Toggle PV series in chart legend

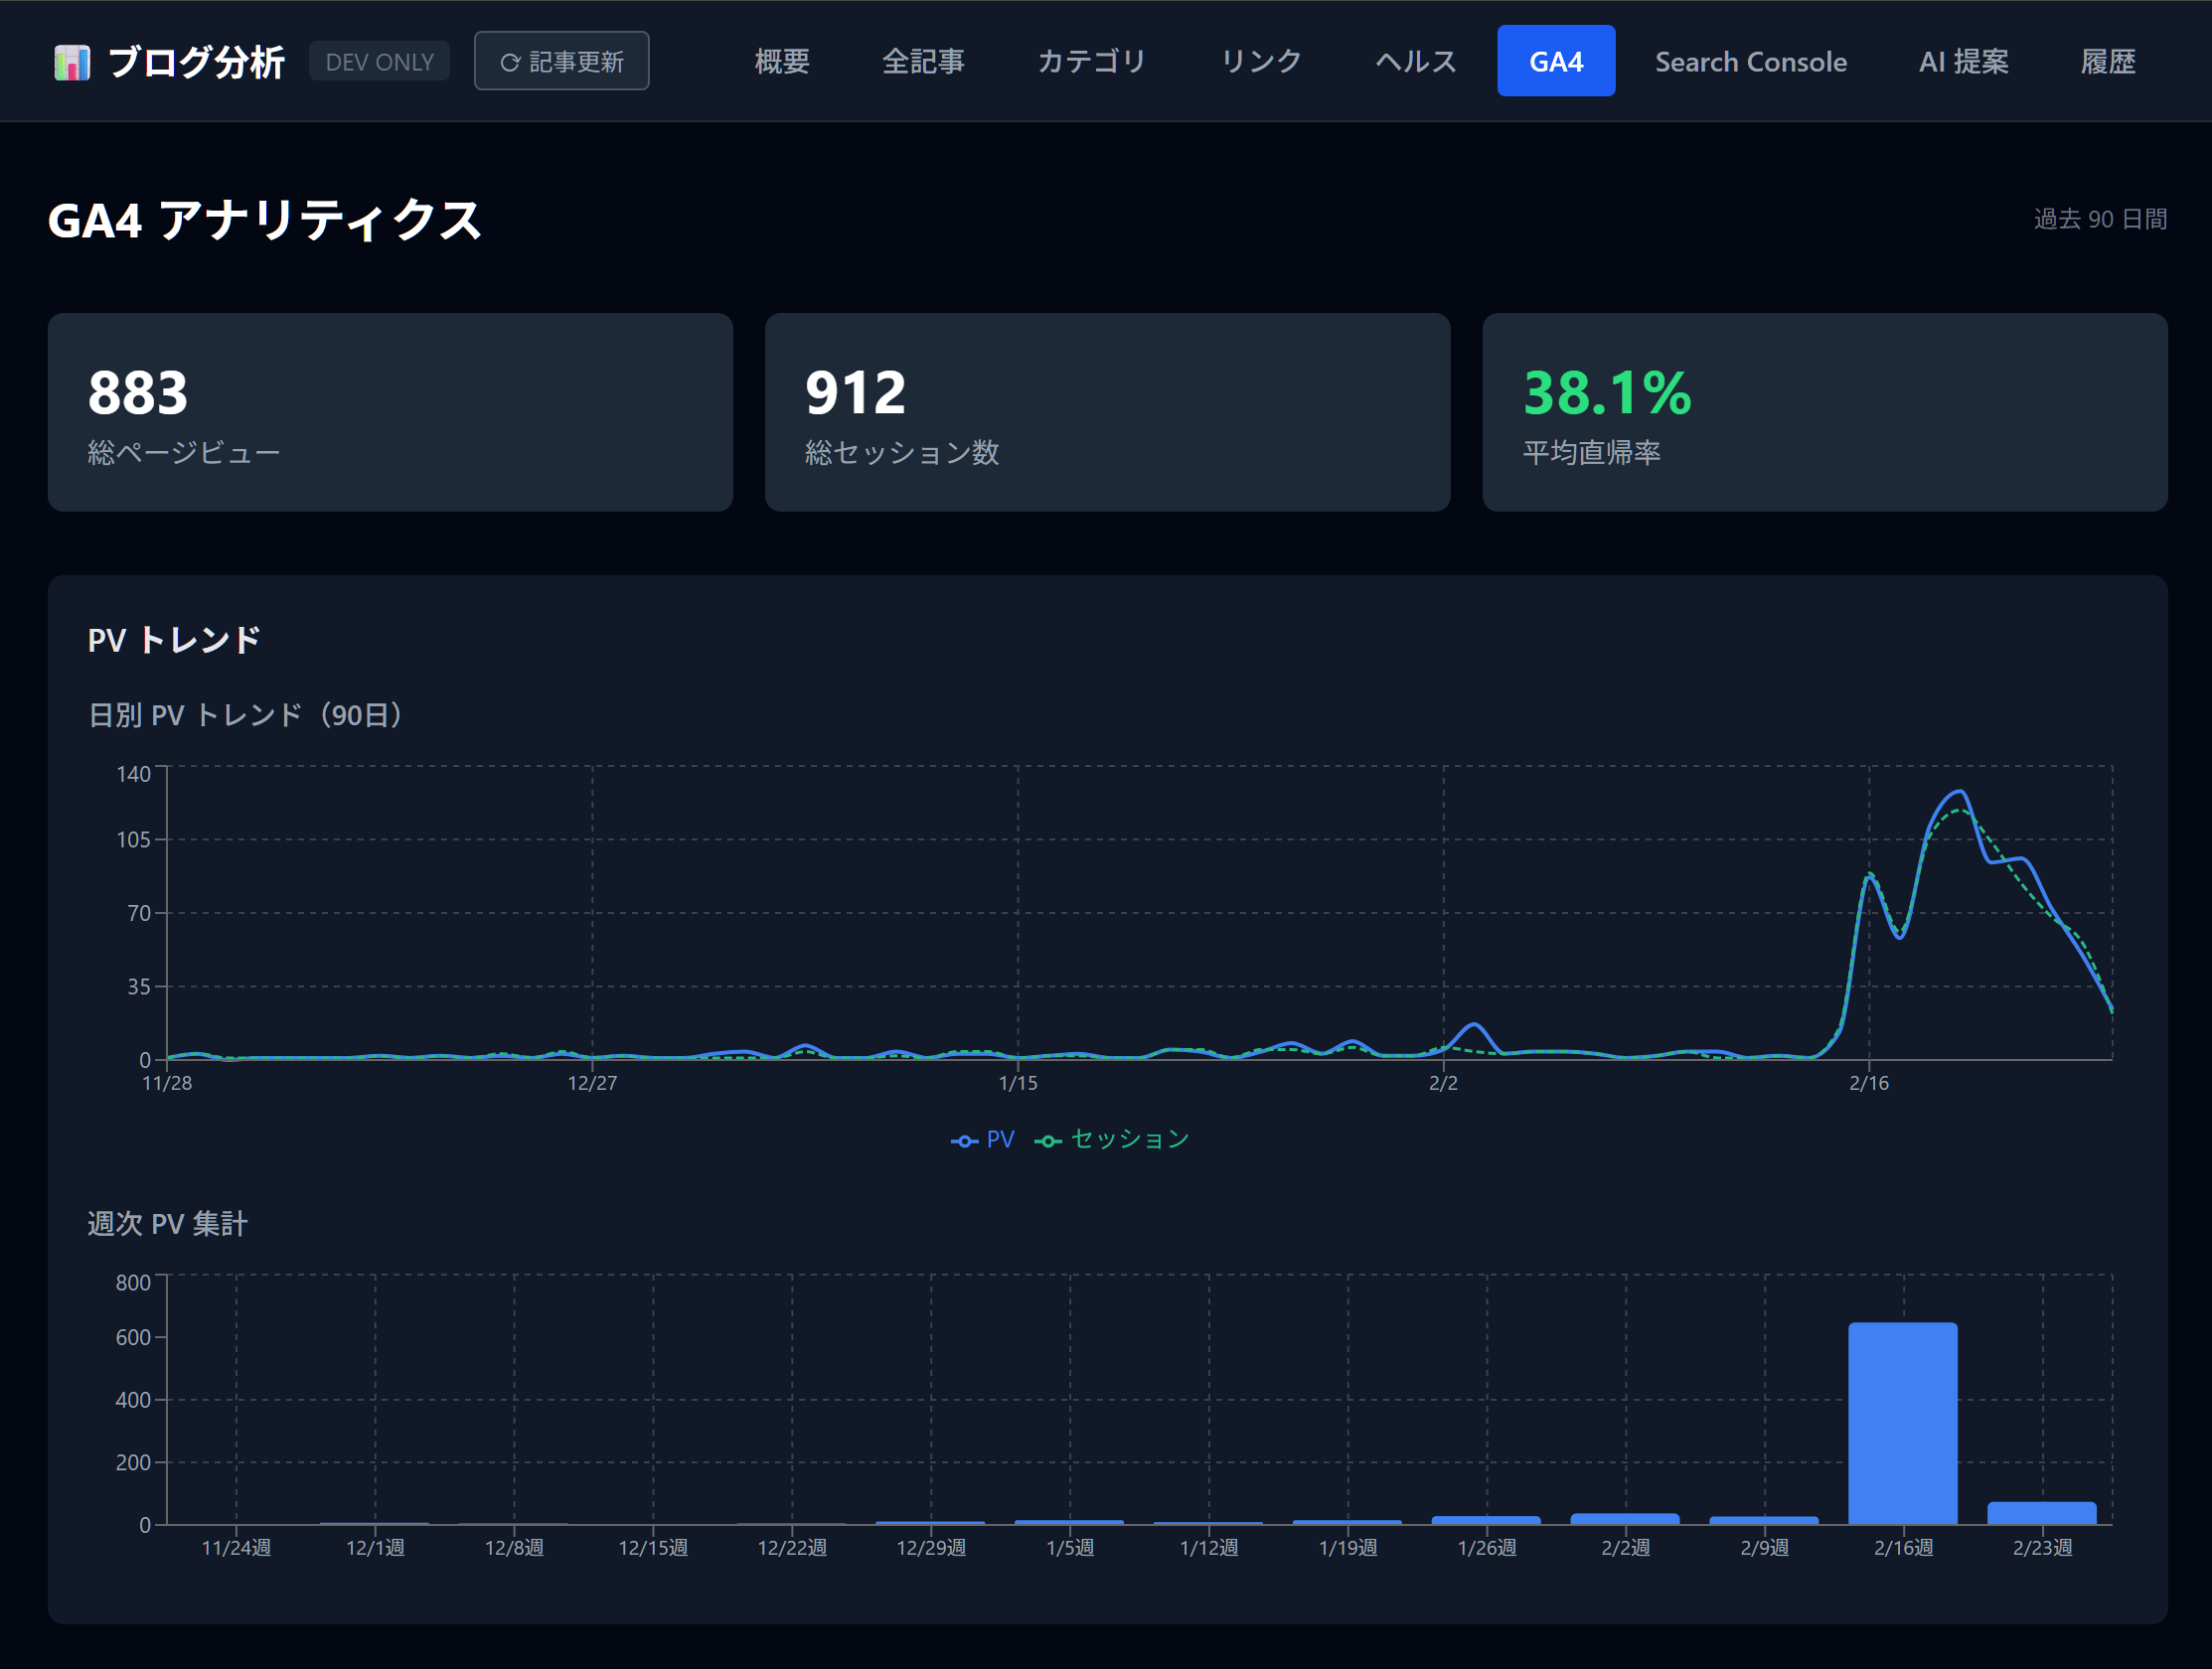[x=983, y=1139]
